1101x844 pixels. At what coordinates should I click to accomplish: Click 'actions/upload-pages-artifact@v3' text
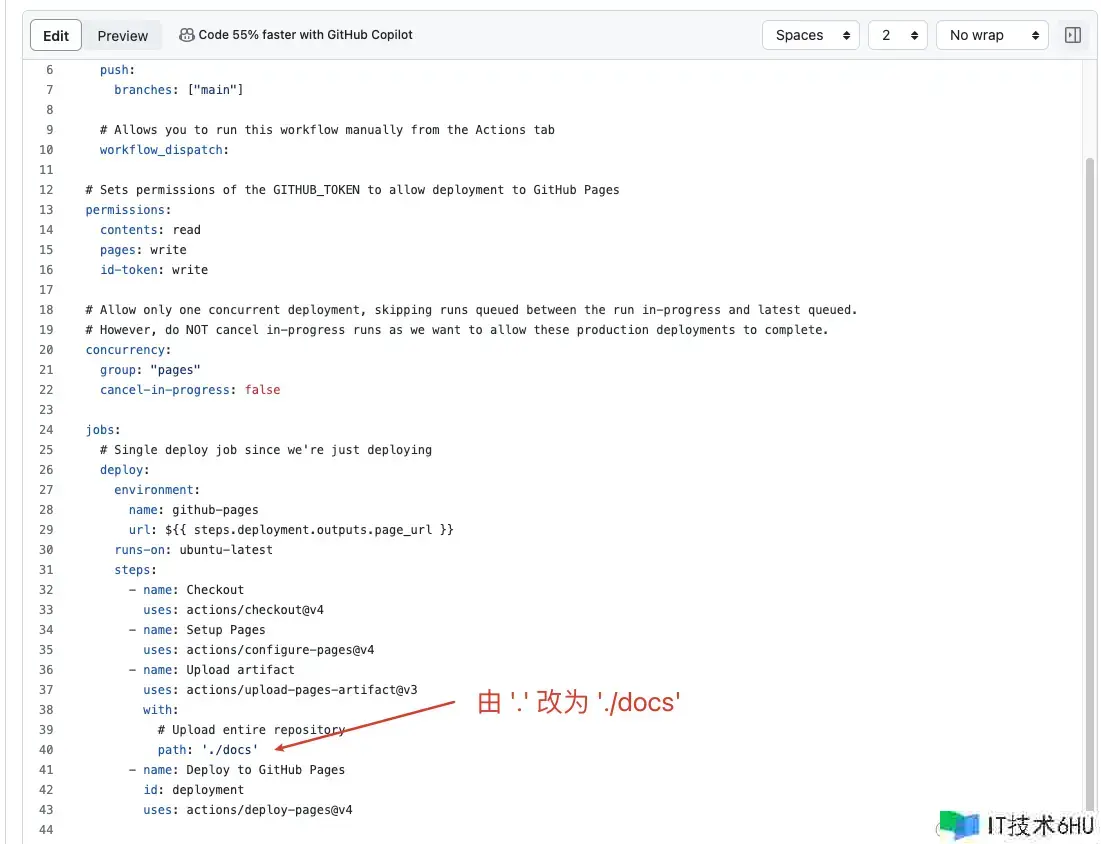click(301, 690)
